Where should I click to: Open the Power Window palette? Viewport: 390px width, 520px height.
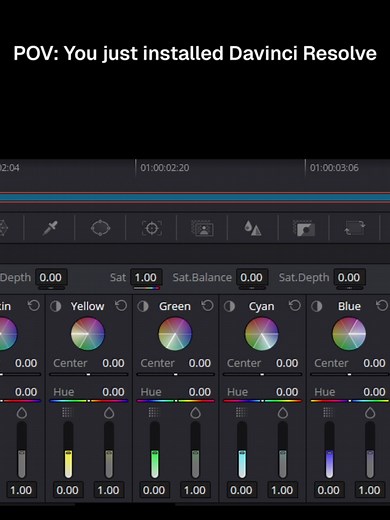pyautogui.click(x=100, y=228)
